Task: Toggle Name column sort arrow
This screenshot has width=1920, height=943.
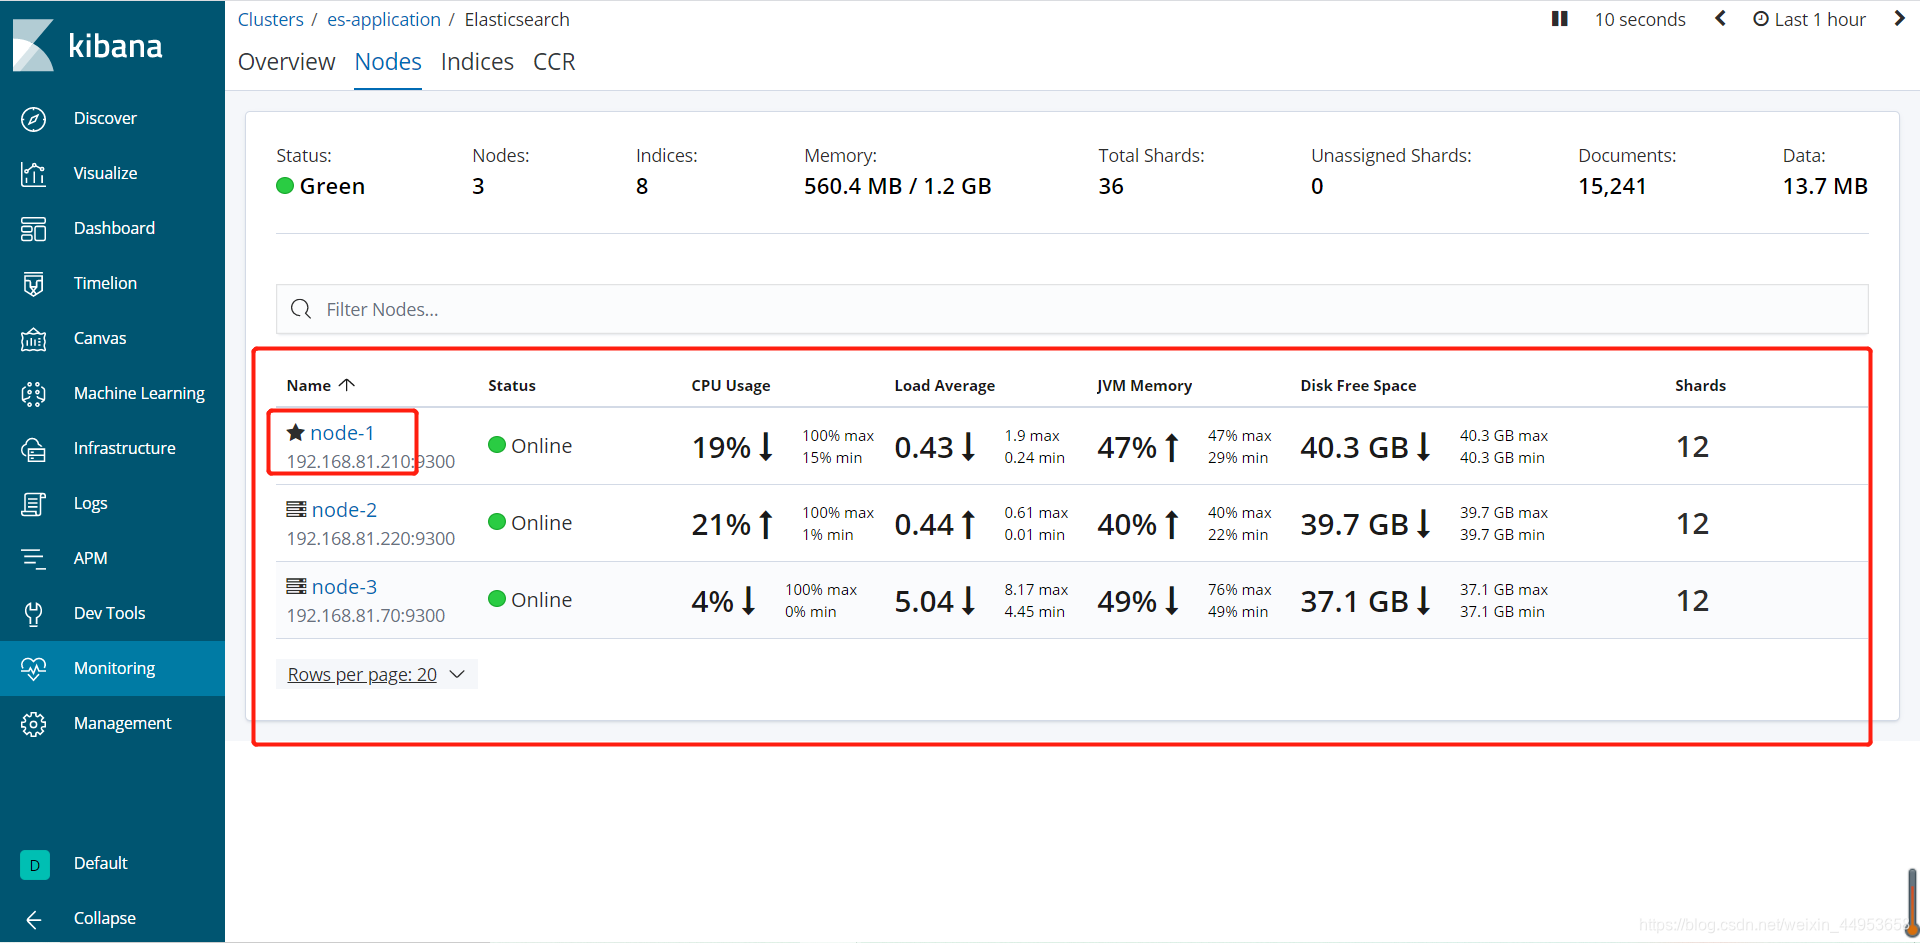Action: (x=347, y=385)
